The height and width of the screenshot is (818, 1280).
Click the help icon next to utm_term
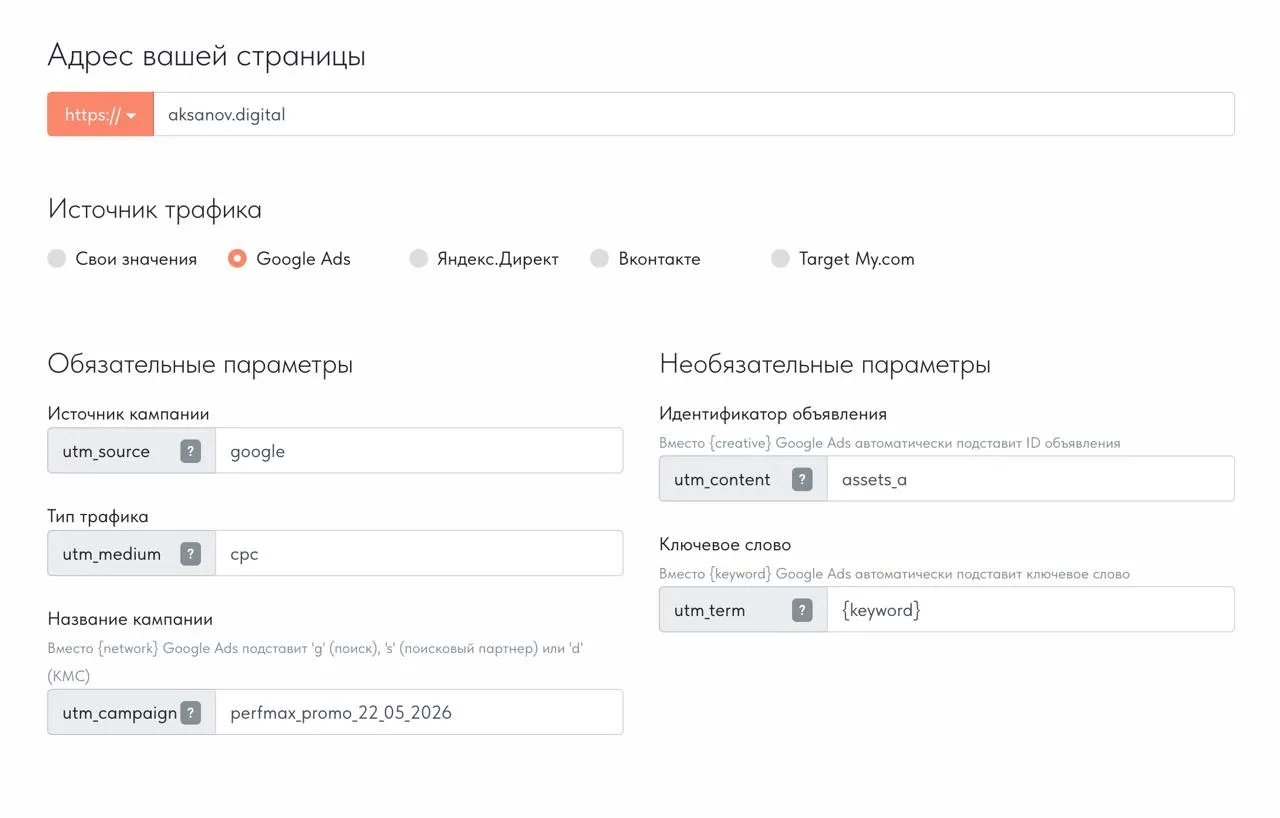point(802,610)
